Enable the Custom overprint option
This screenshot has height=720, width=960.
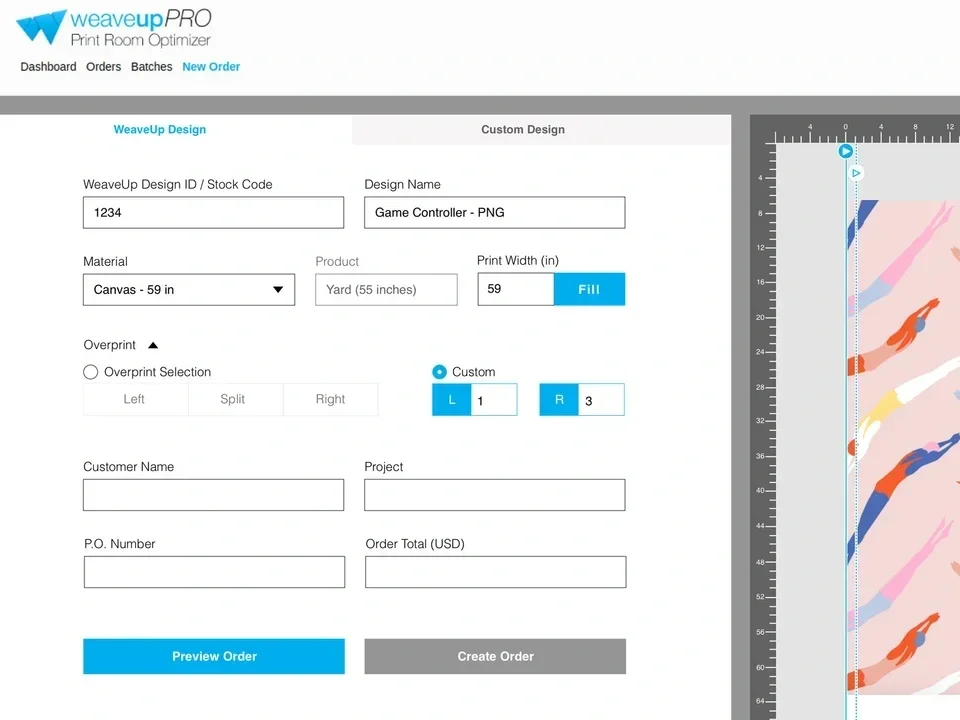click(x=439, y=371)
